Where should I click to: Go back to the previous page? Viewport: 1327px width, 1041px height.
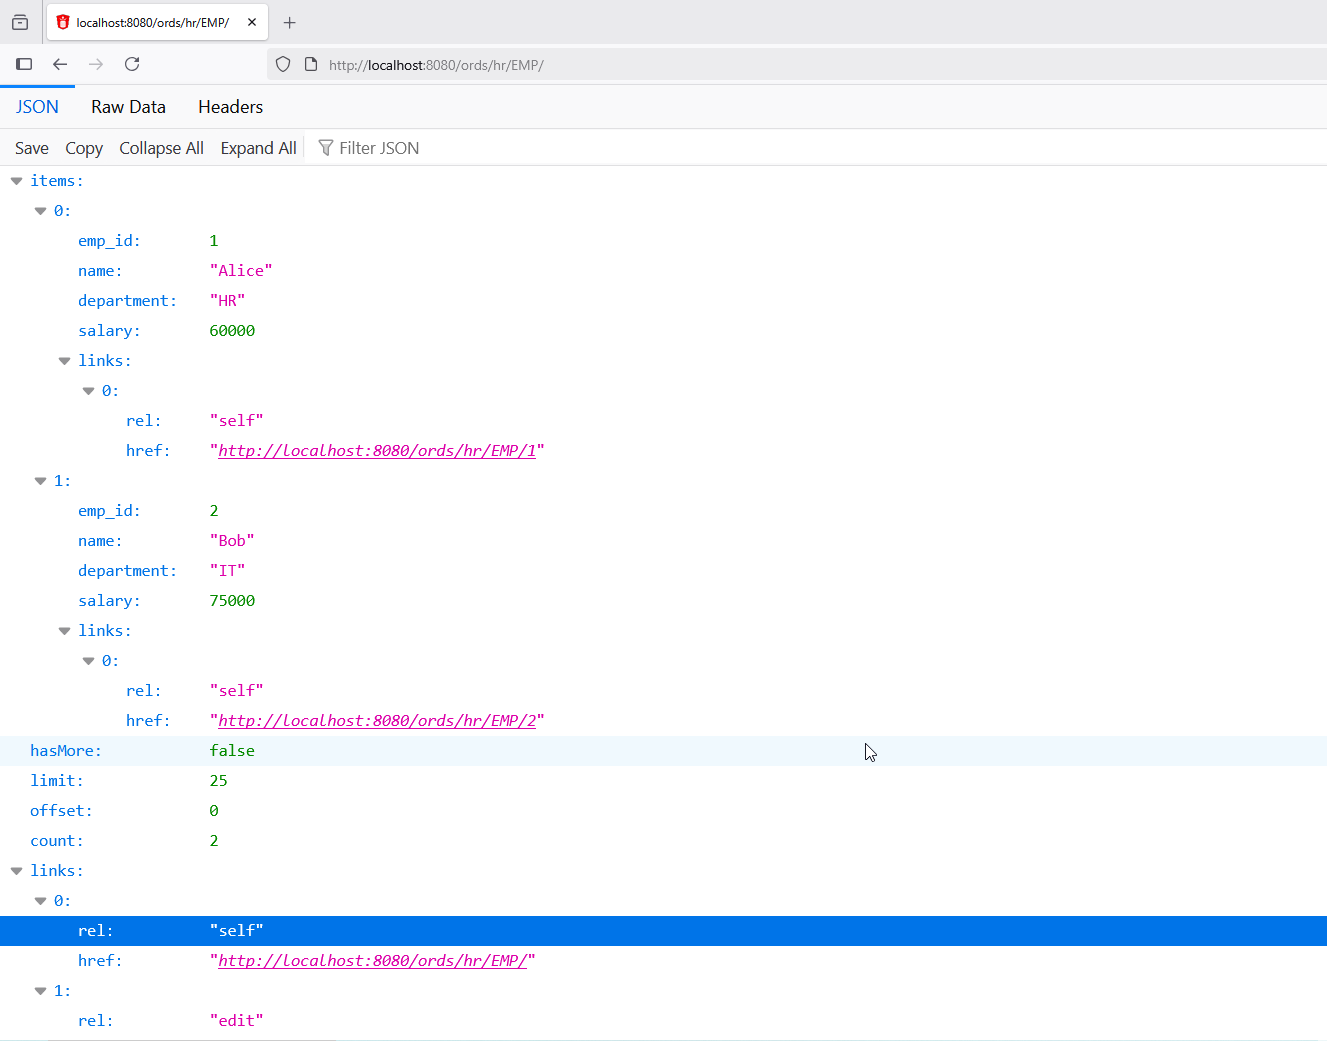[60, 64]
